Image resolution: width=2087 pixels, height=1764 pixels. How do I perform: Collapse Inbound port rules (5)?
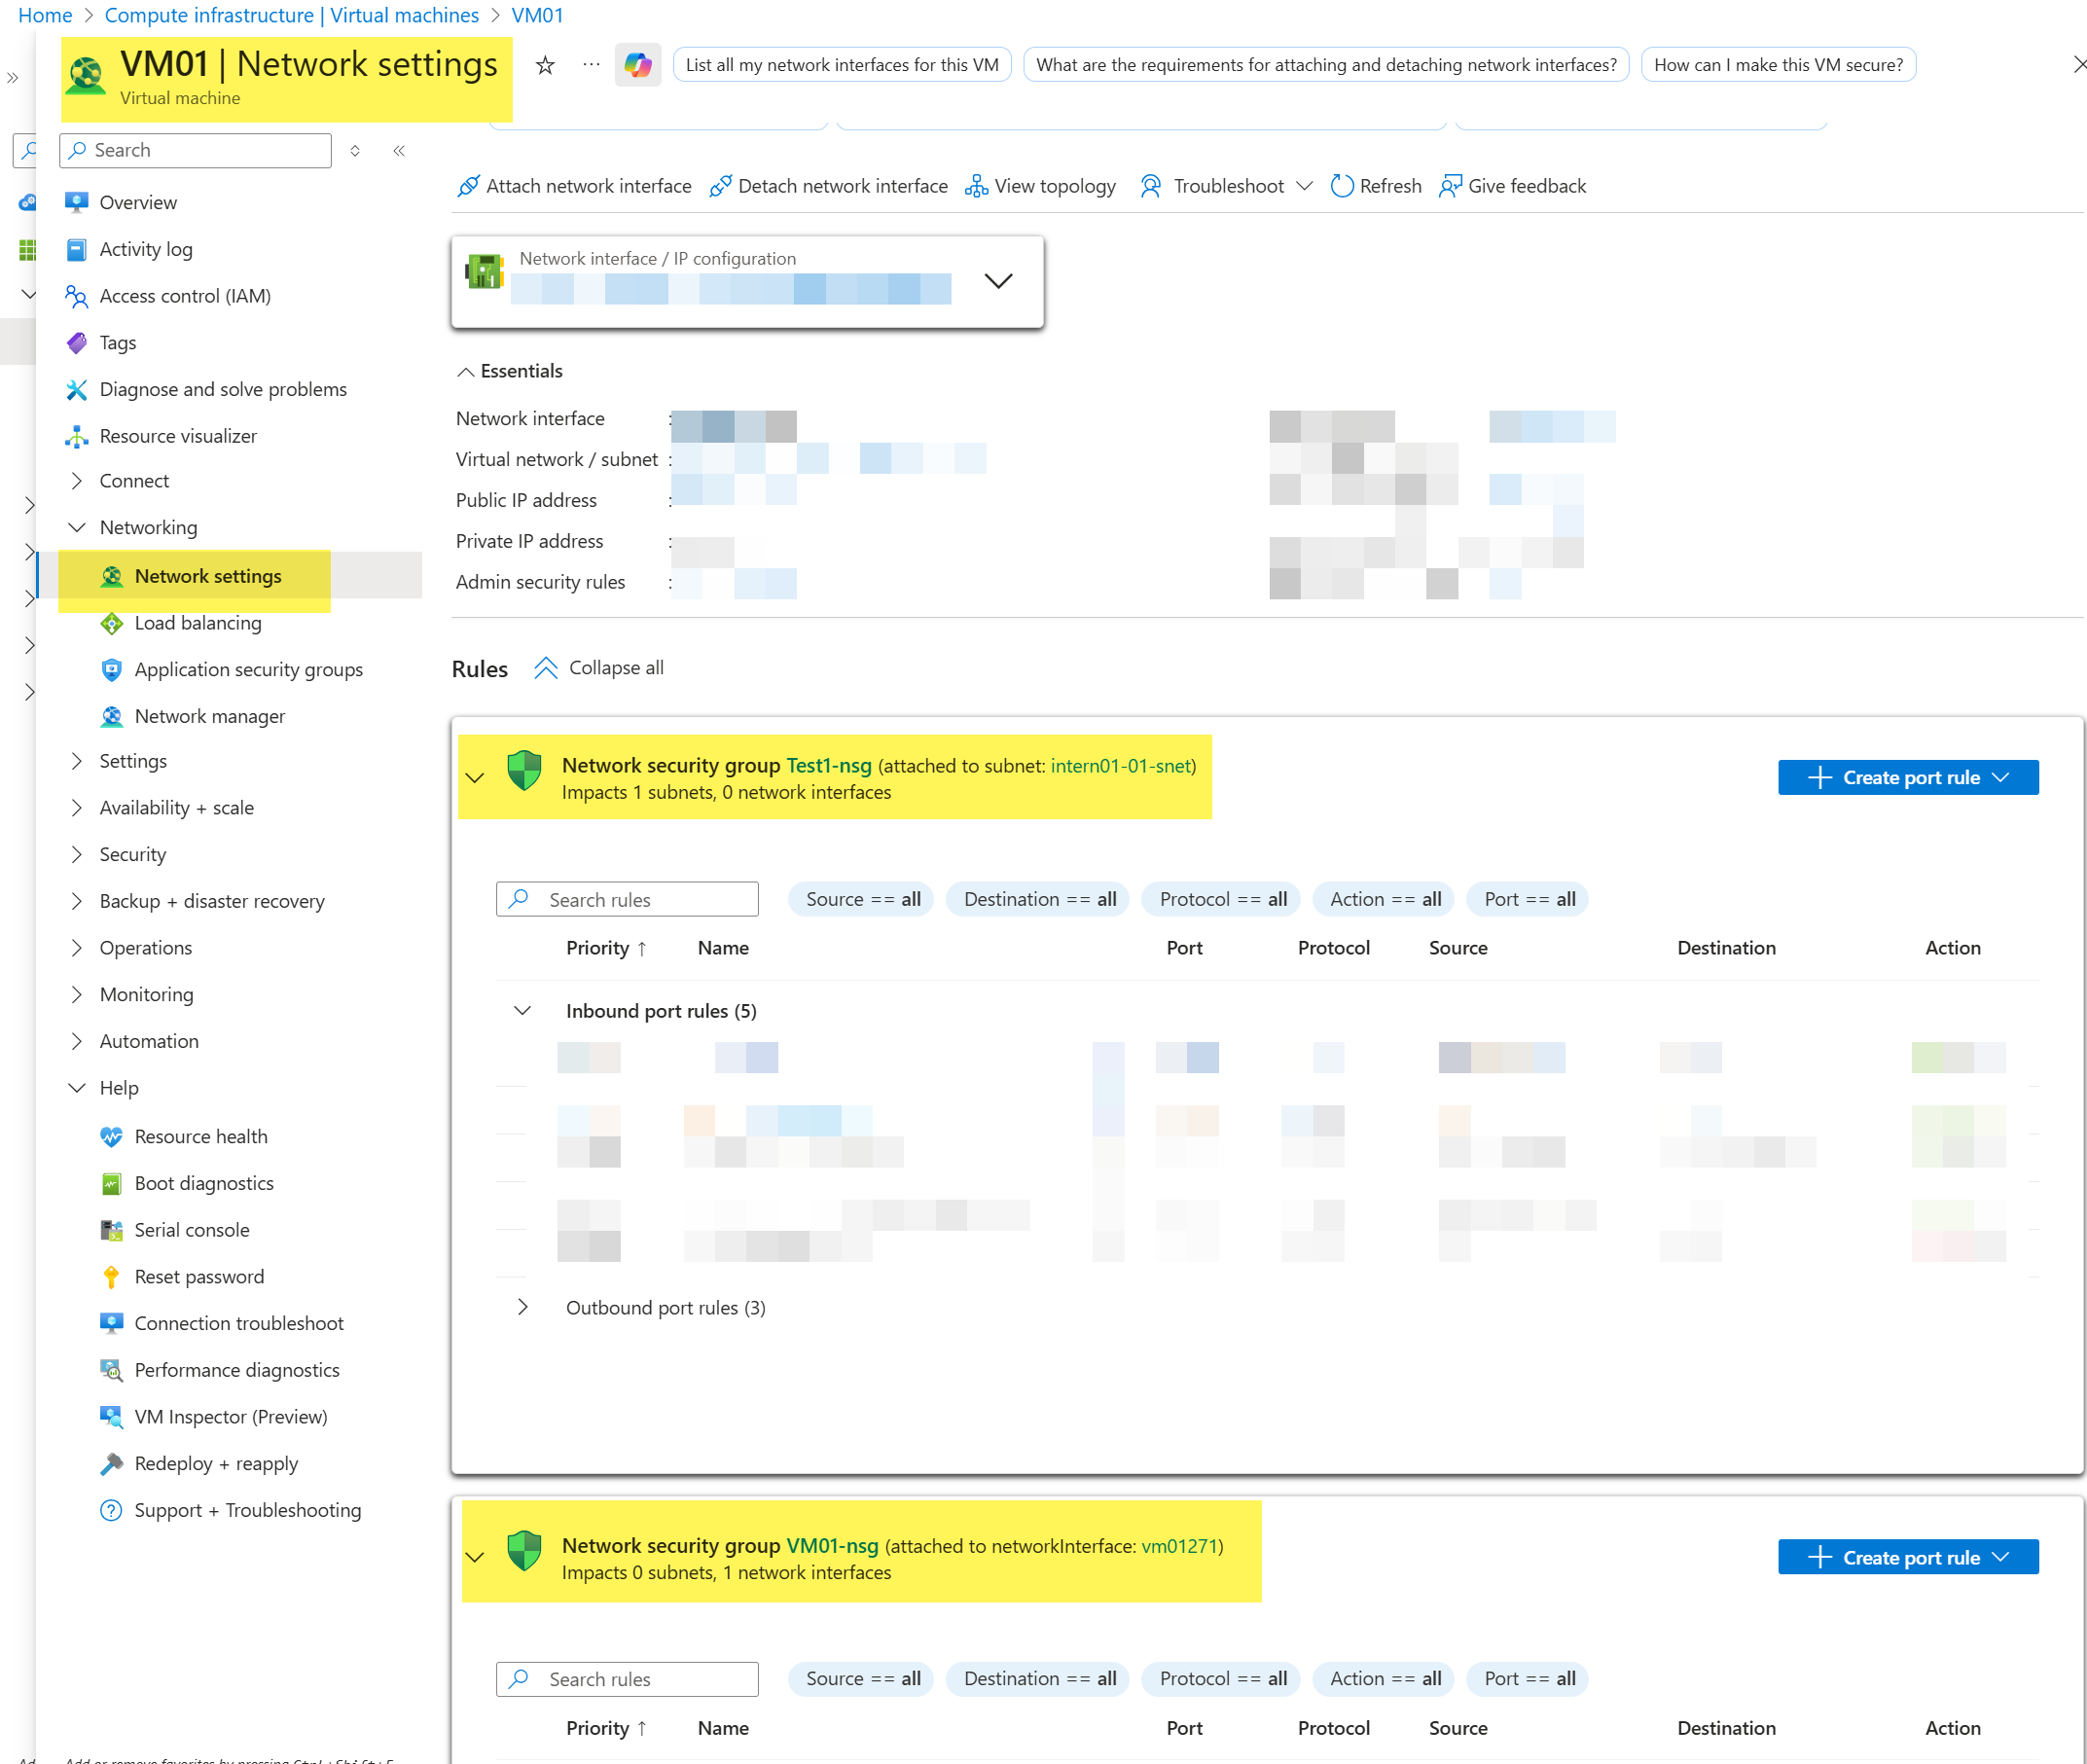click(522, 1011)
